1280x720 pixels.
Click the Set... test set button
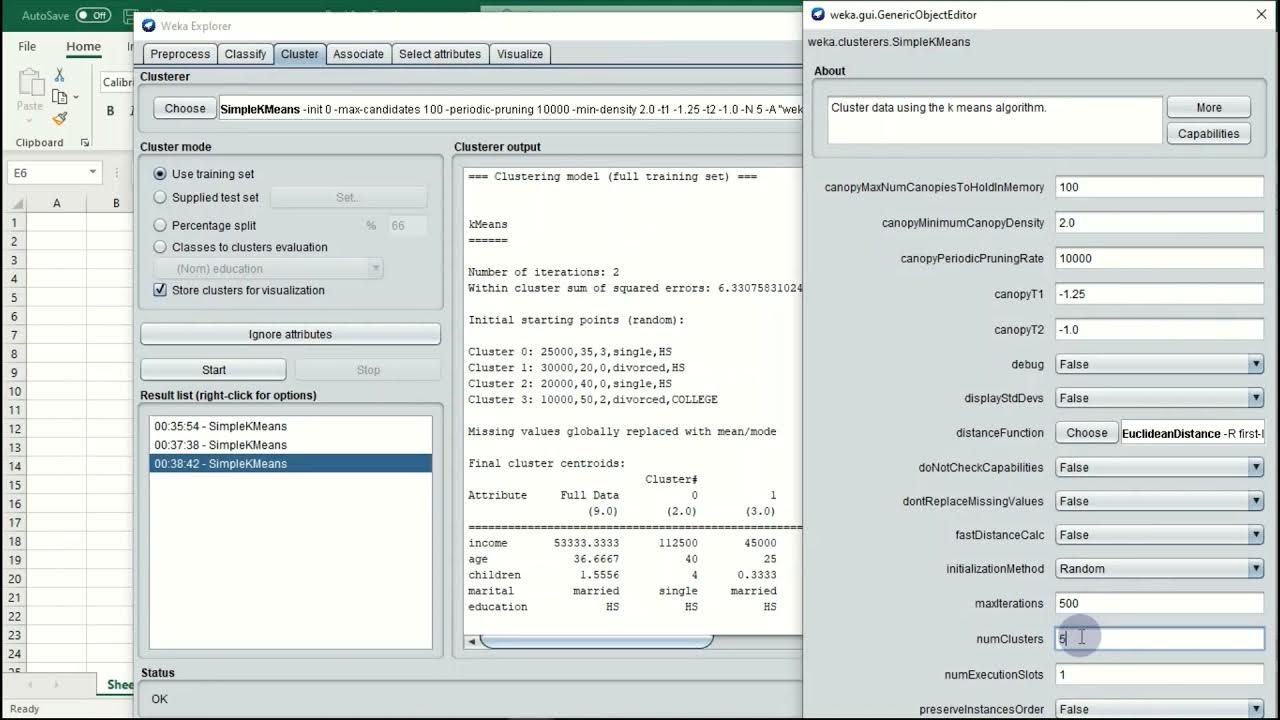coord(348,197)
